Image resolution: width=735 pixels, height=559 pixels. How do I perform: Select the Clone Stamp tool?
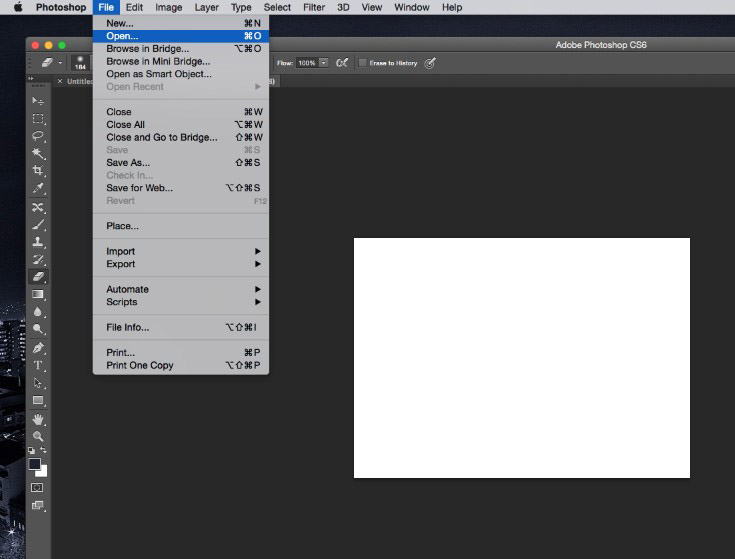(38, 242)
